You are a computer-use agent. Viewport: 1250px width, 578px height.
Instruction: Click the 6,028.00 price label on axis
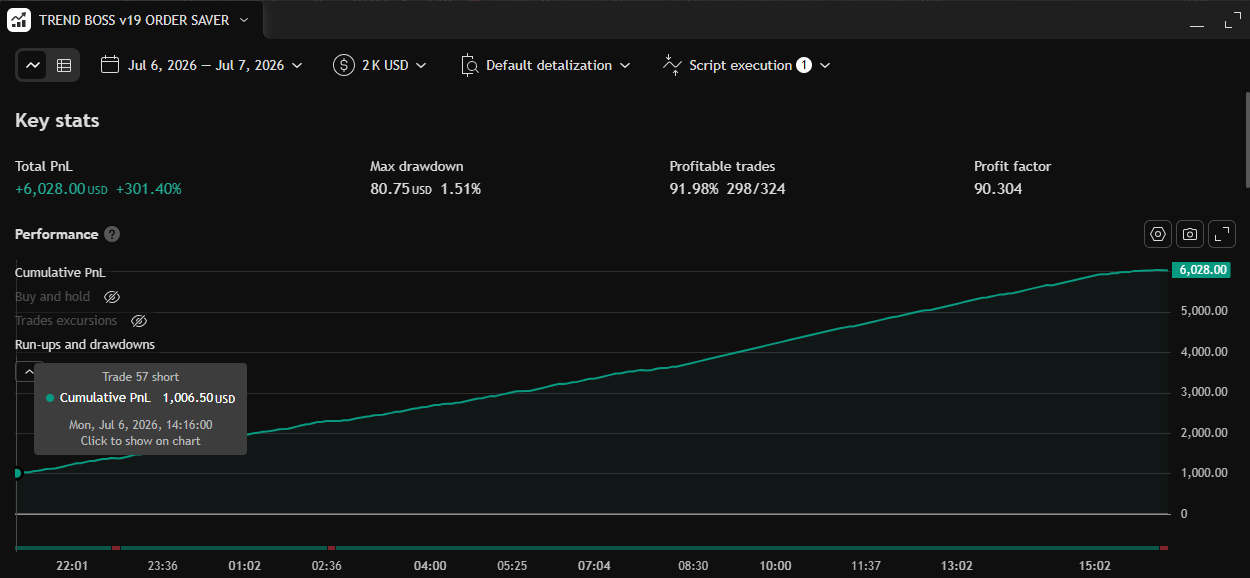[1201, 270]
